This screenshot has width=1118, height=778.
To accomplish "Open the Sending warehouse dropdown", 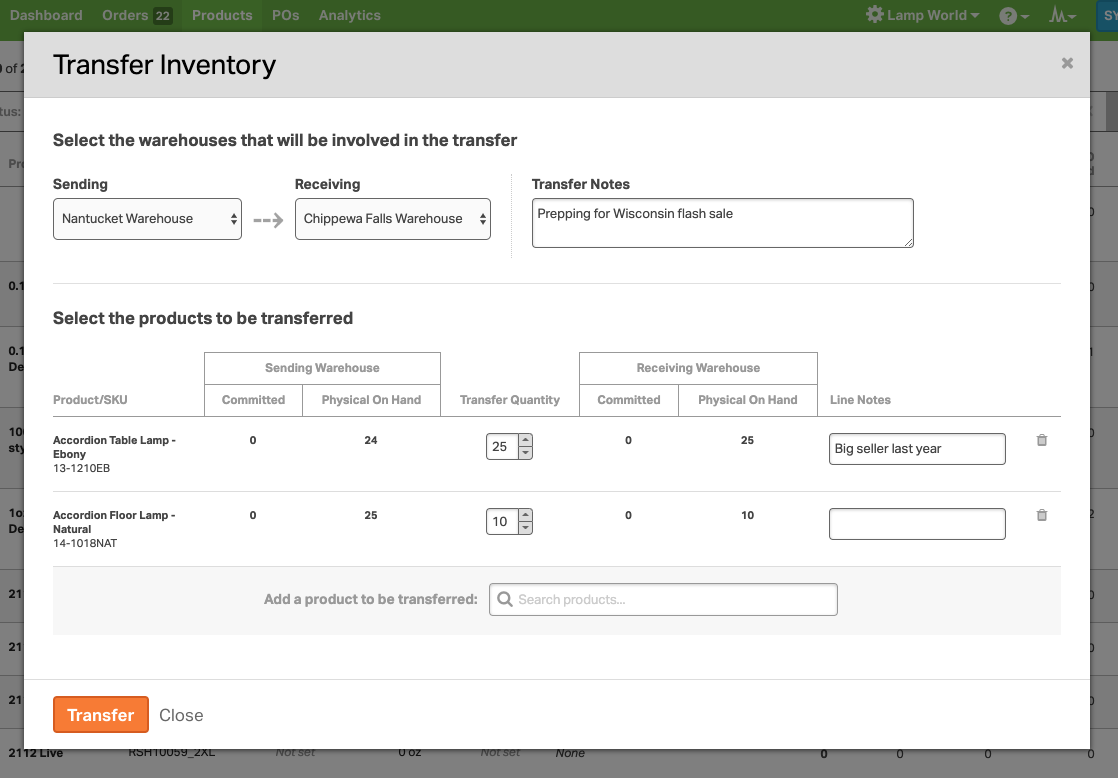I will tap(147, 218).
